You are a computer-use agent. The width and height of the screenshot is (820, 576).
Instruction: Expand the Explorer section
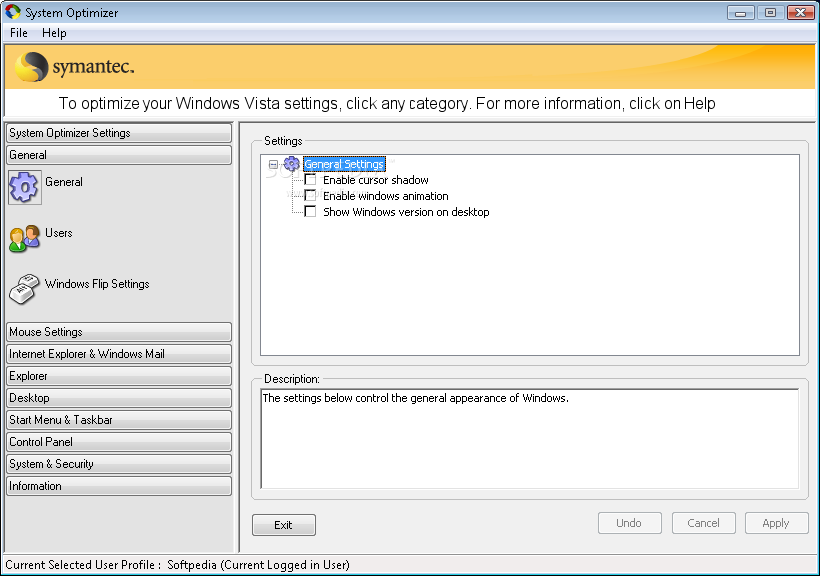(x=119, y=376)
